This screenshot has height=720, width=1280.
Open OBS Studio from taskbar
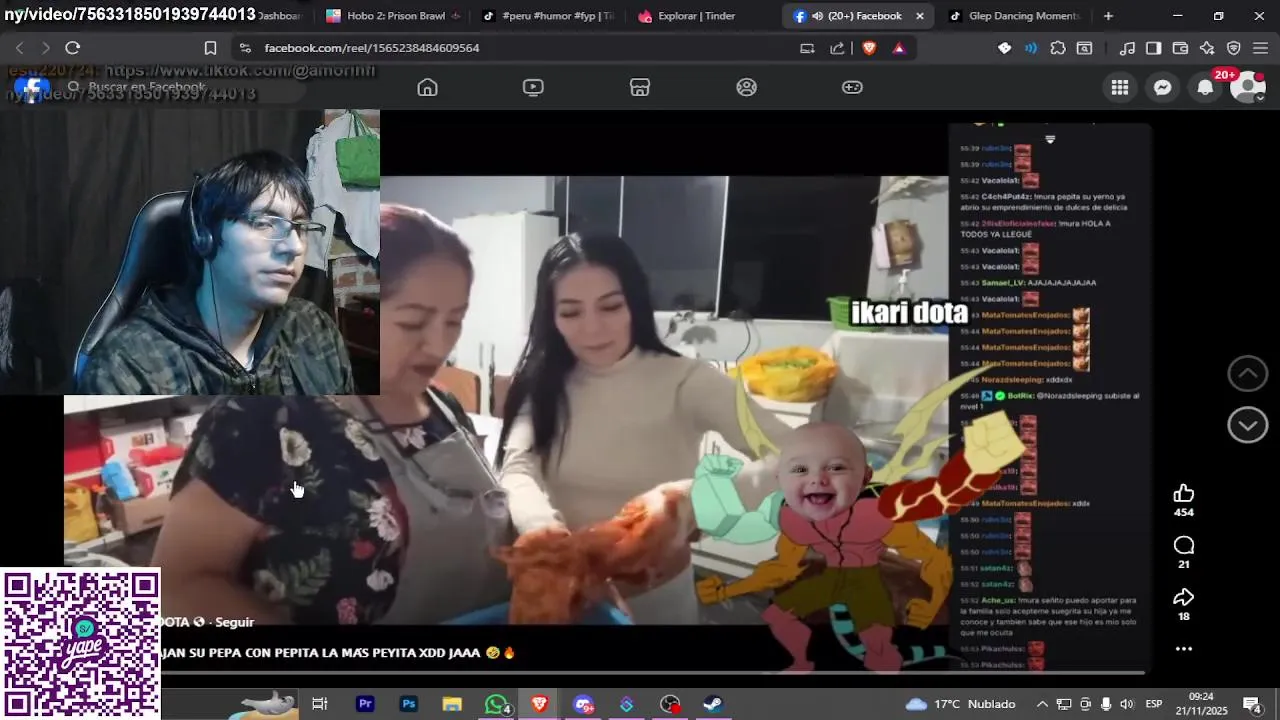(670, 704)
